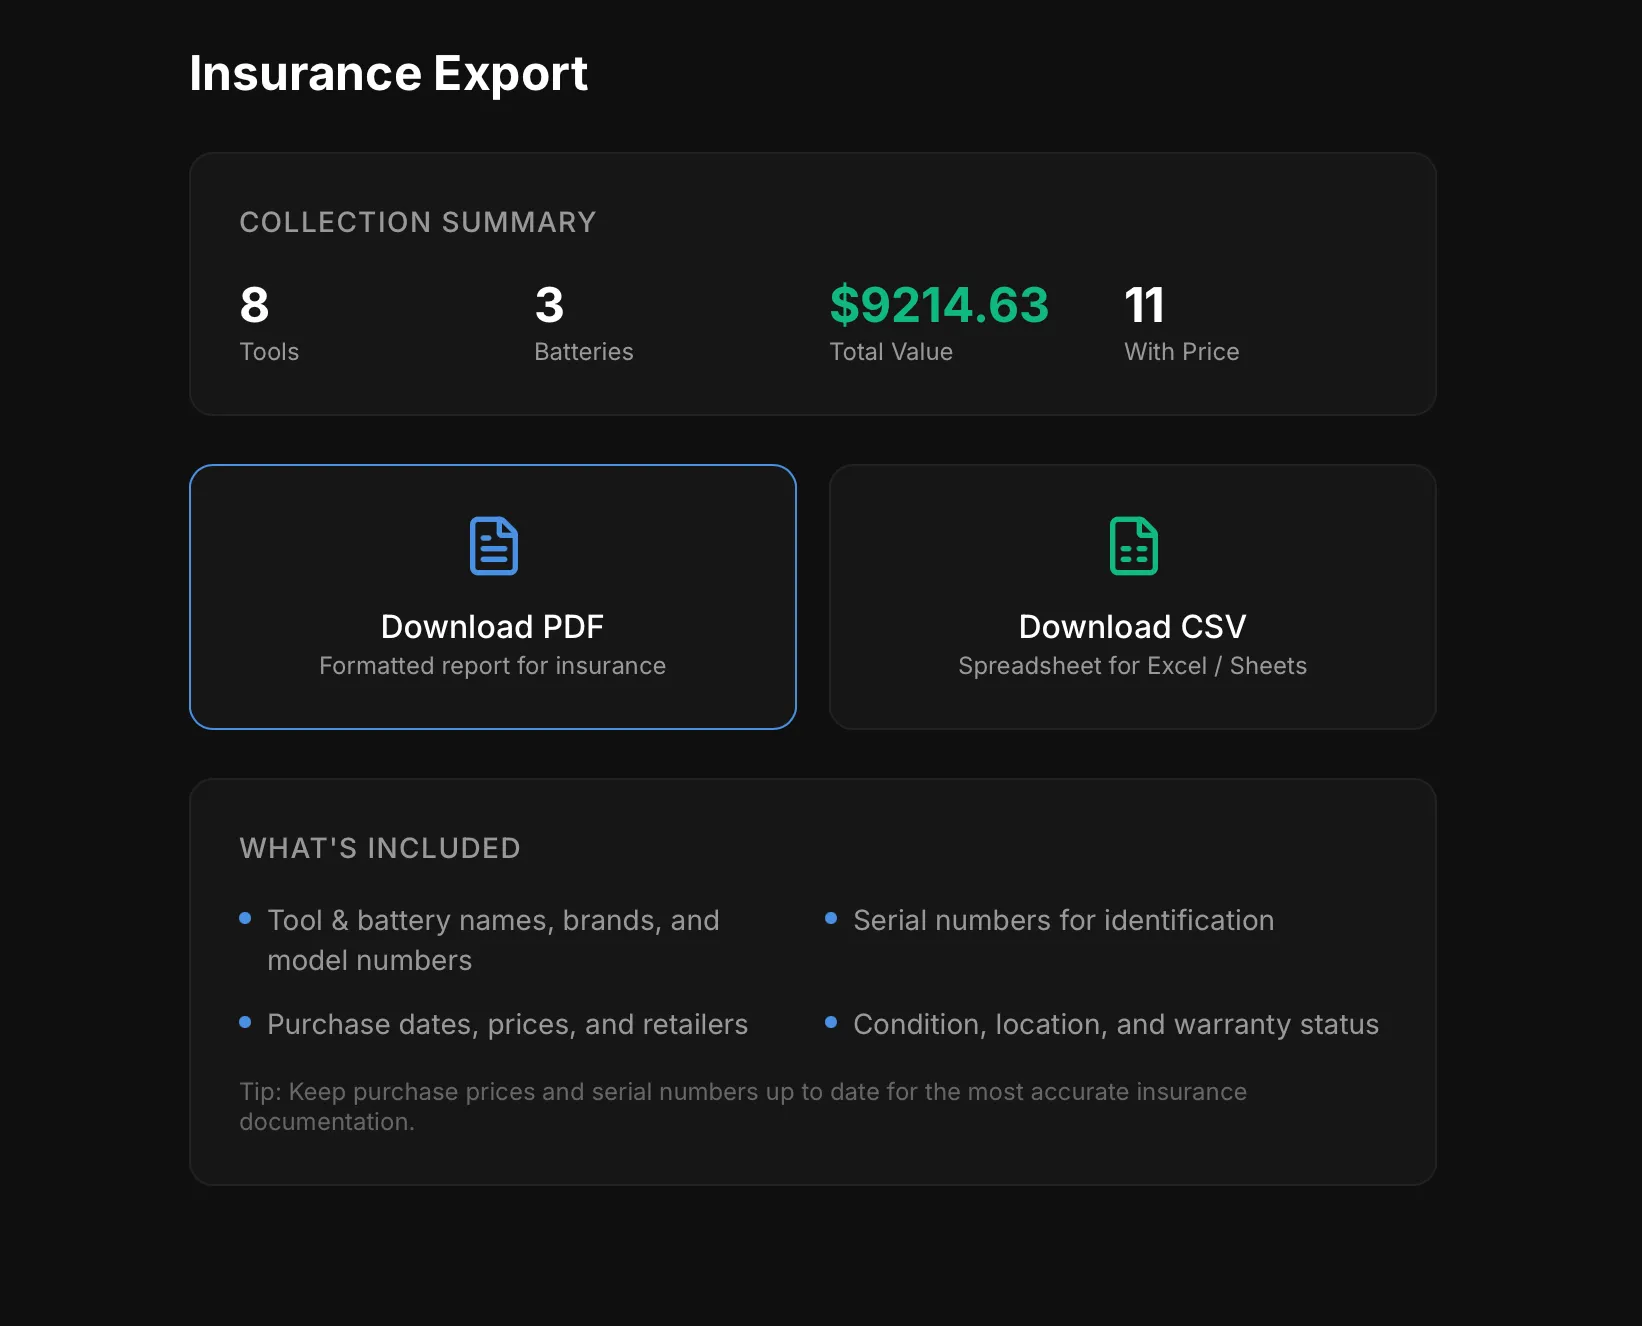The height and width of the screenshot is (1326, 1642).
Task: Click the Condition, location, and warranty status bullet
Action: click(x=1115, y=1024)
